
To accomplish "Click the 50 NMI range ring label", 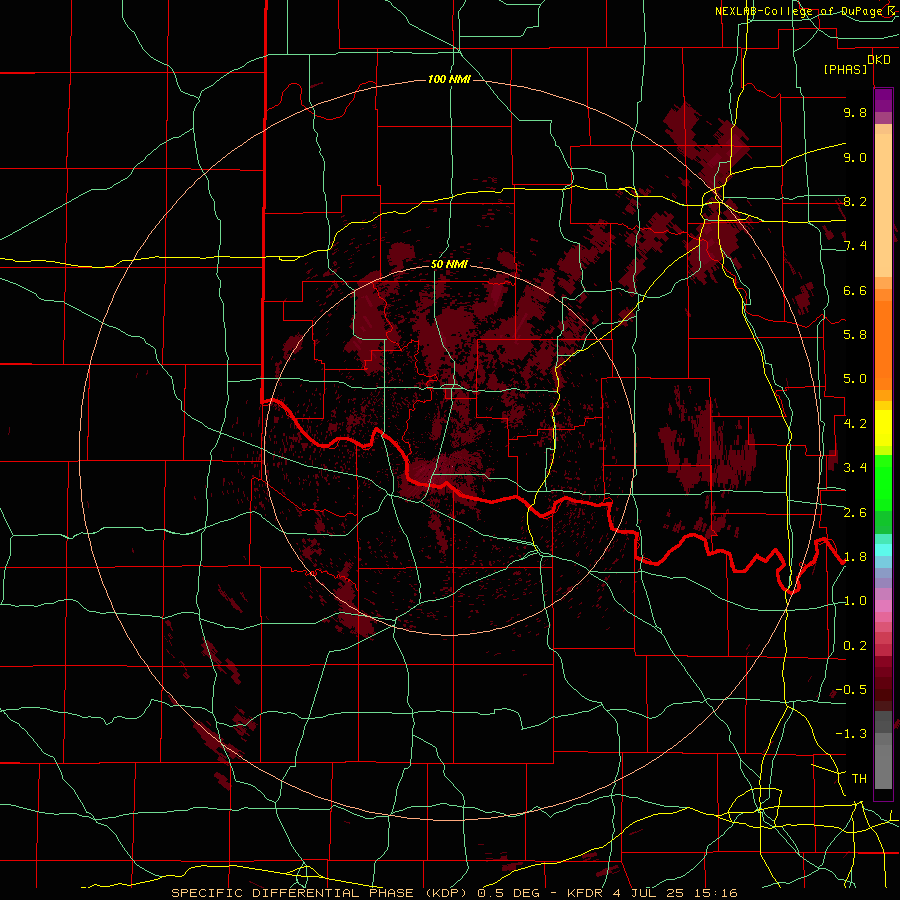I will [x=449, y=265].
